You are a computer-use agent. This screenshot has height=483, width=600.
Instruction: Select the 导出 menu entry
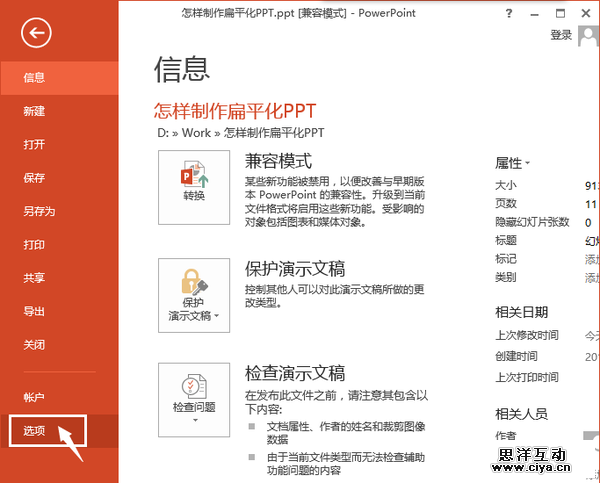34,311
